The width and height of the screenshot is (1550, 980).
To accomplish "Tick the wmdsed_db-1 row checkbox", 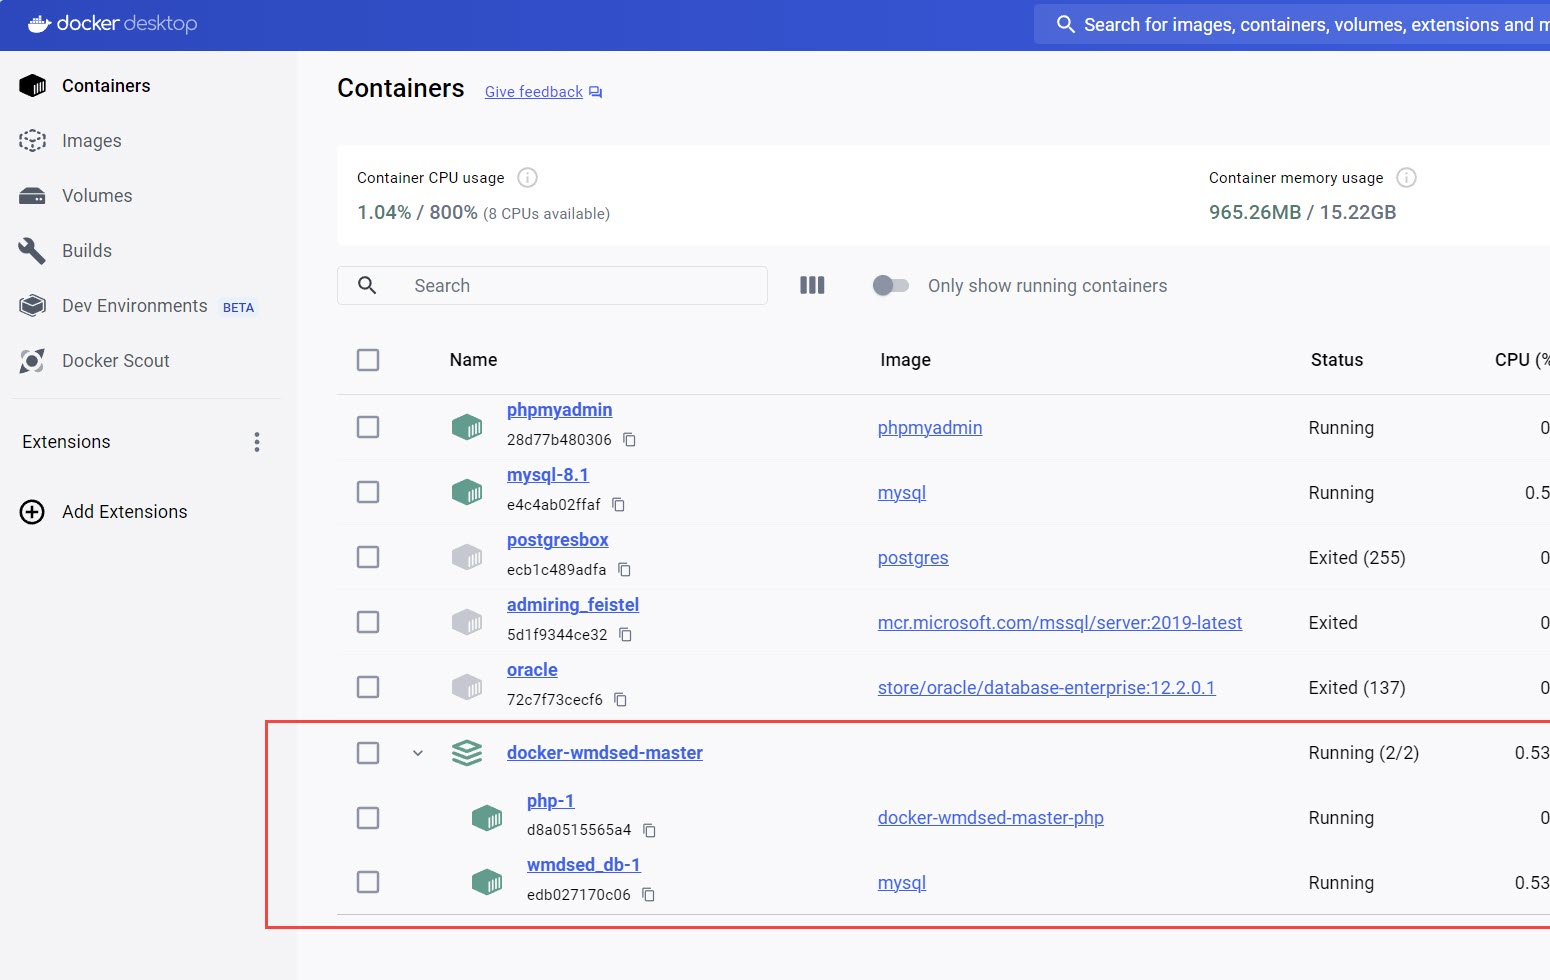I will pos(368,882).
